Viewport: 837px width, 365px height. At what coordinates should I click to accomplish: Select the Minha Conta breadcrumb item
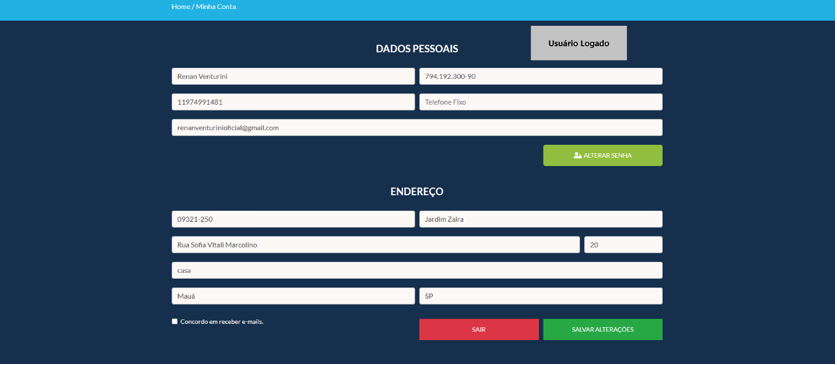(216, 7)
